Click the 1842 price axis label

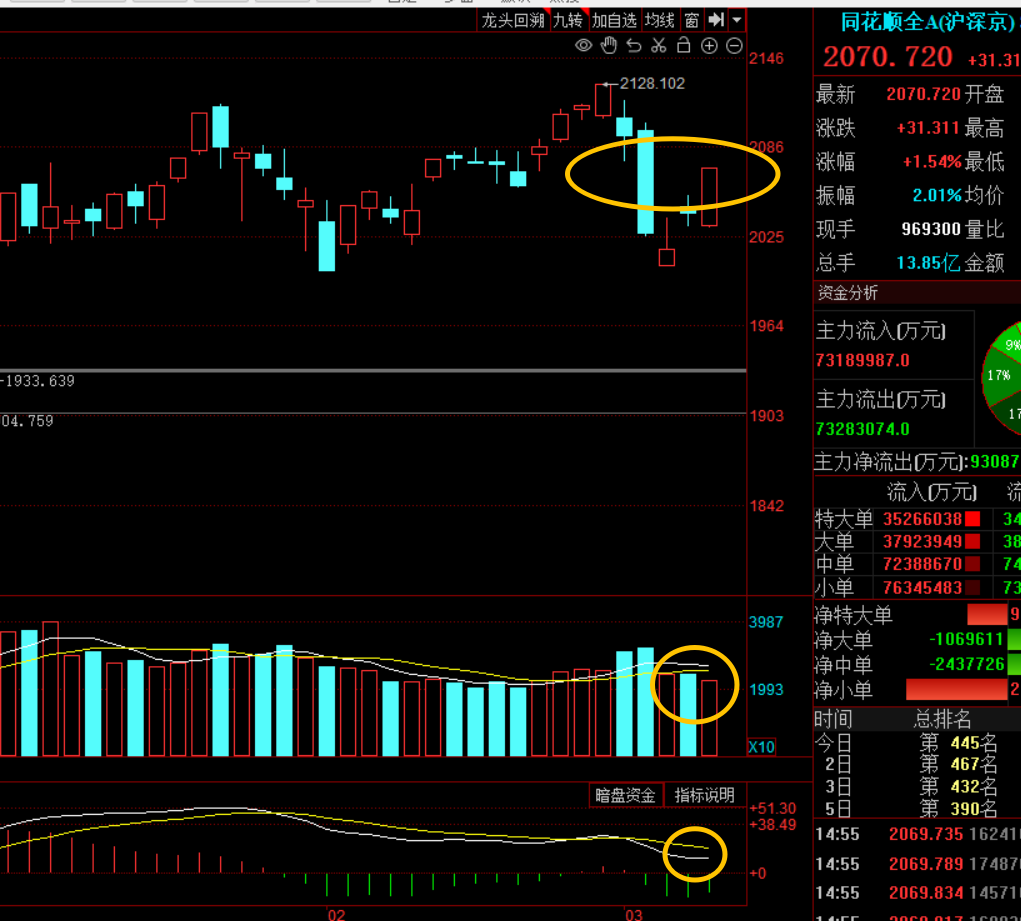(766, 506)
